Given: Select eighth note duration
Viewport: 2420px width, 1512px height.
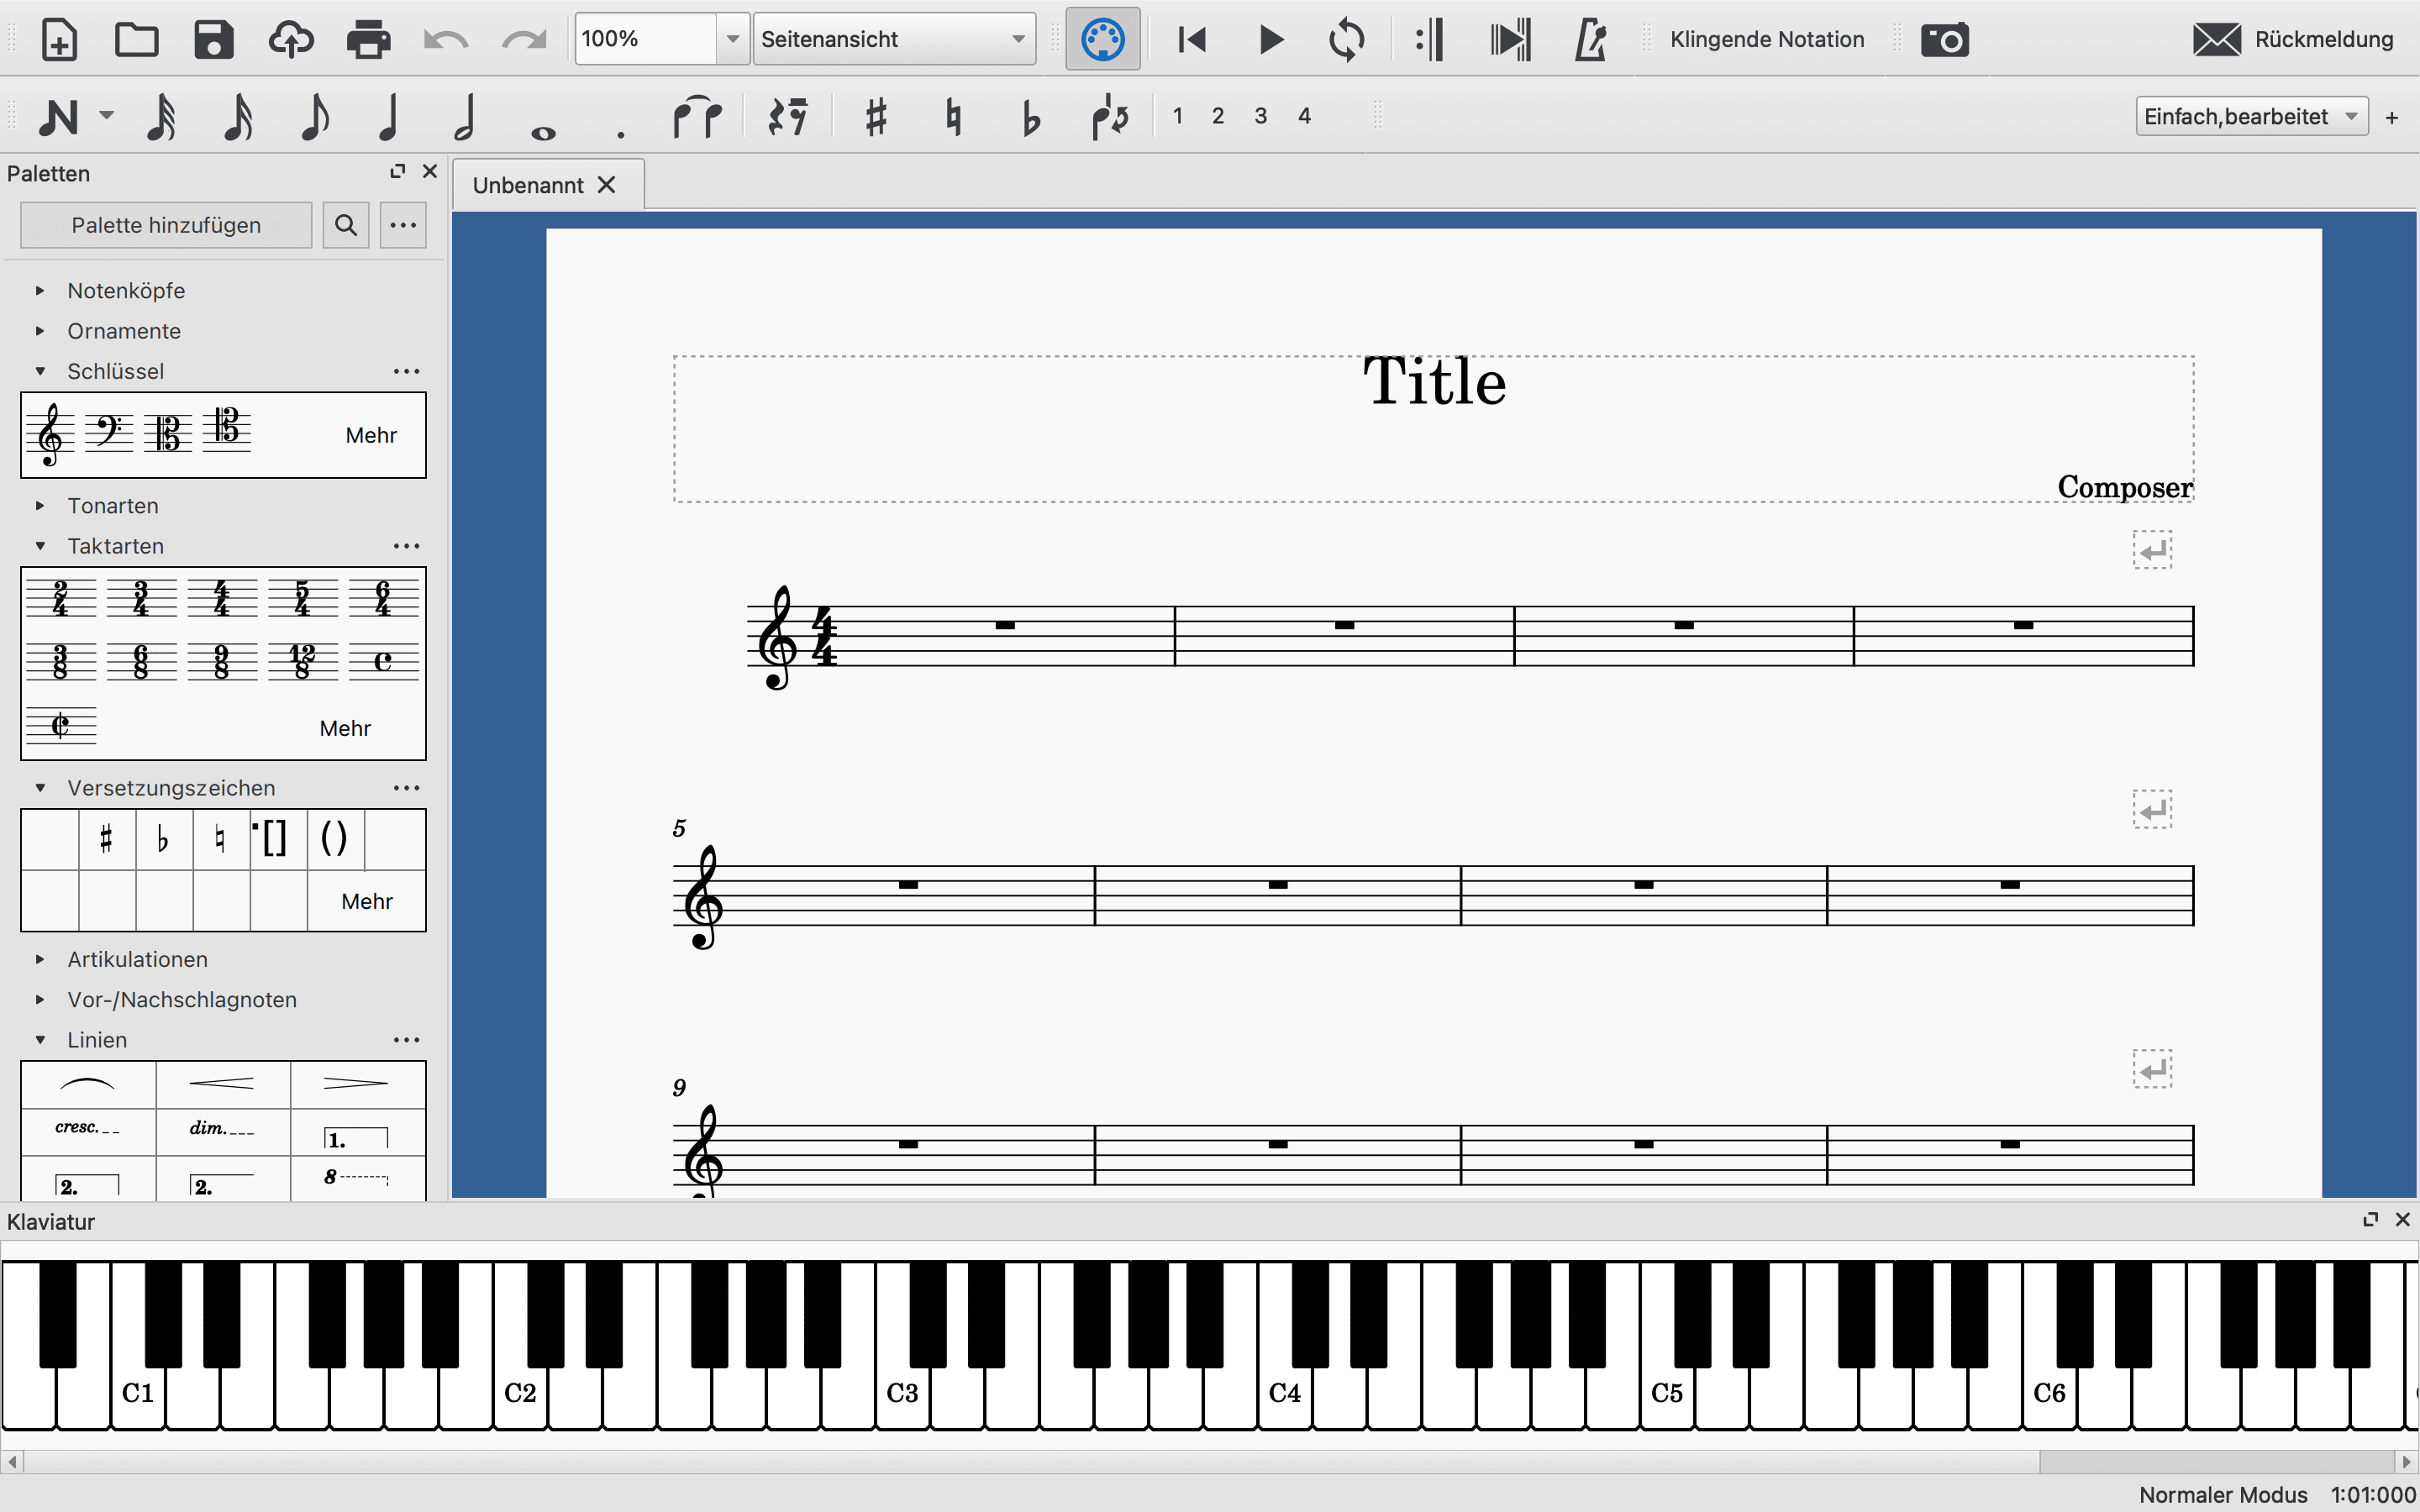Looking at the screenshot, I should 314,117.
